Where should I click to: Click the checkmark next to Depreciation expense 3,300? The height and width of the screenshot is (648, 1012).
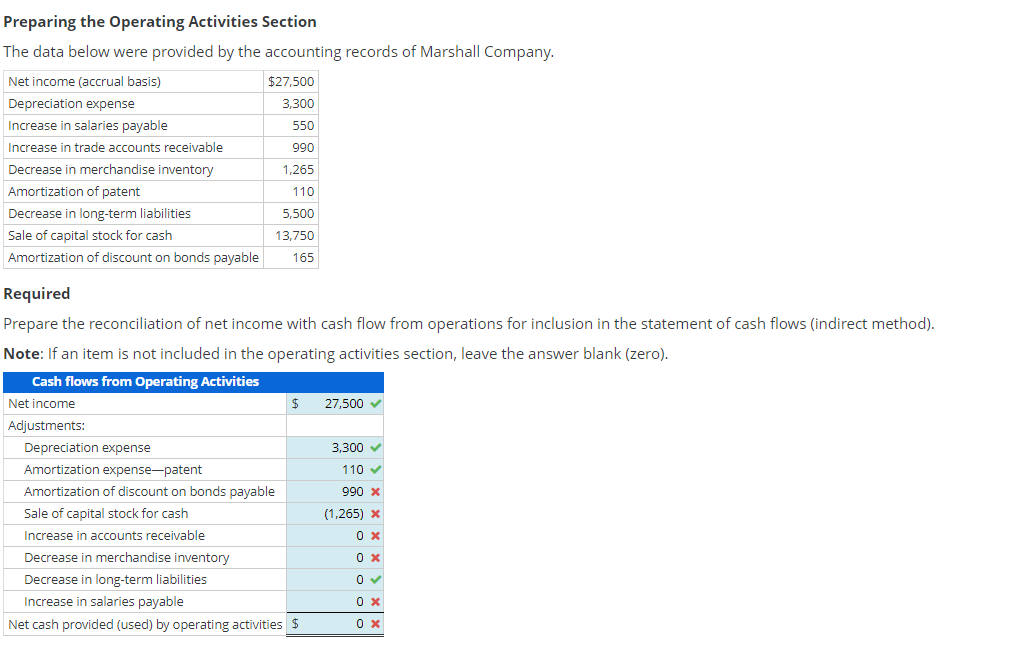click(x=374, y=447)
